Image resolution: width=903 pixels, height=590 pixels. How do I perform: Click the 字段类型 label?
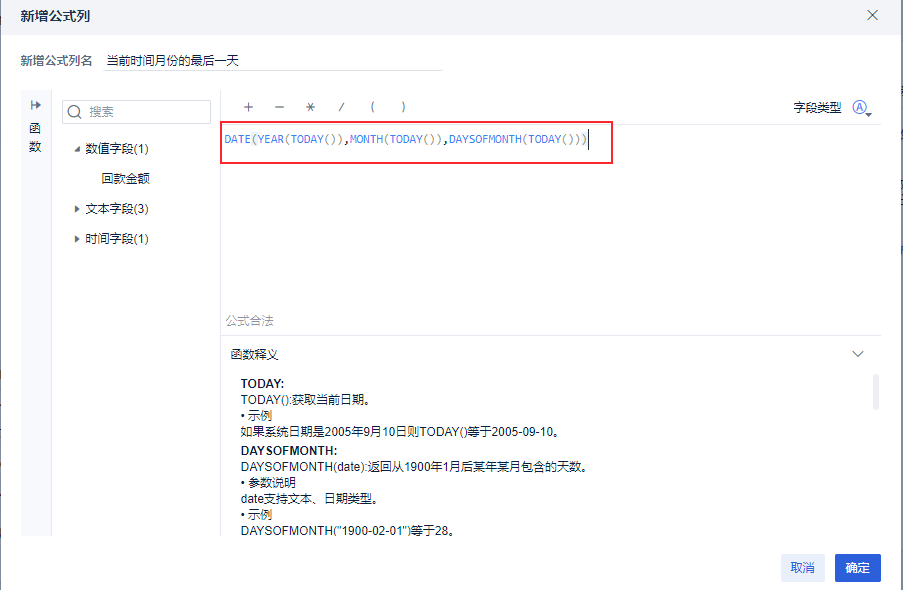coord(817,108)
